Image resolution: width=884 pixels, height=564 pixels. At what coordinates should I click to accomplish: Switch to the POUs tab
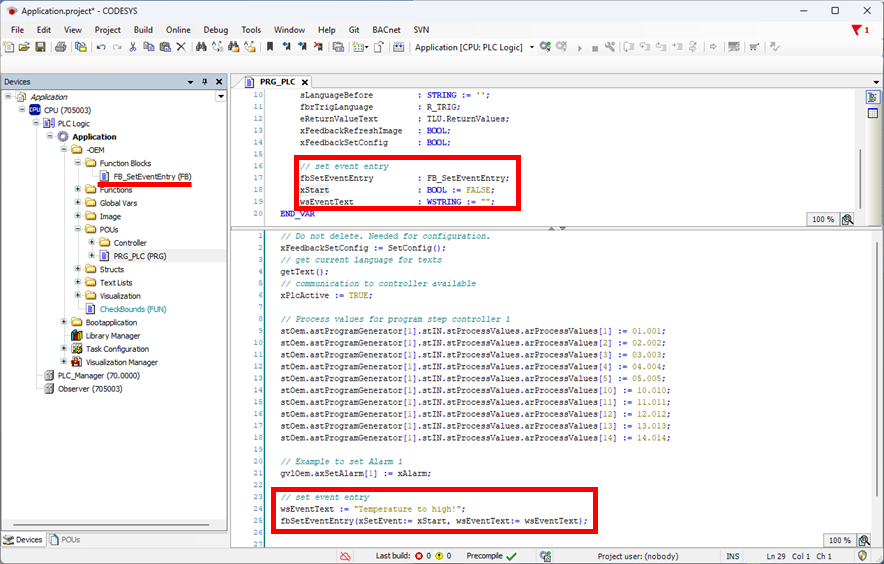point(64,540)
